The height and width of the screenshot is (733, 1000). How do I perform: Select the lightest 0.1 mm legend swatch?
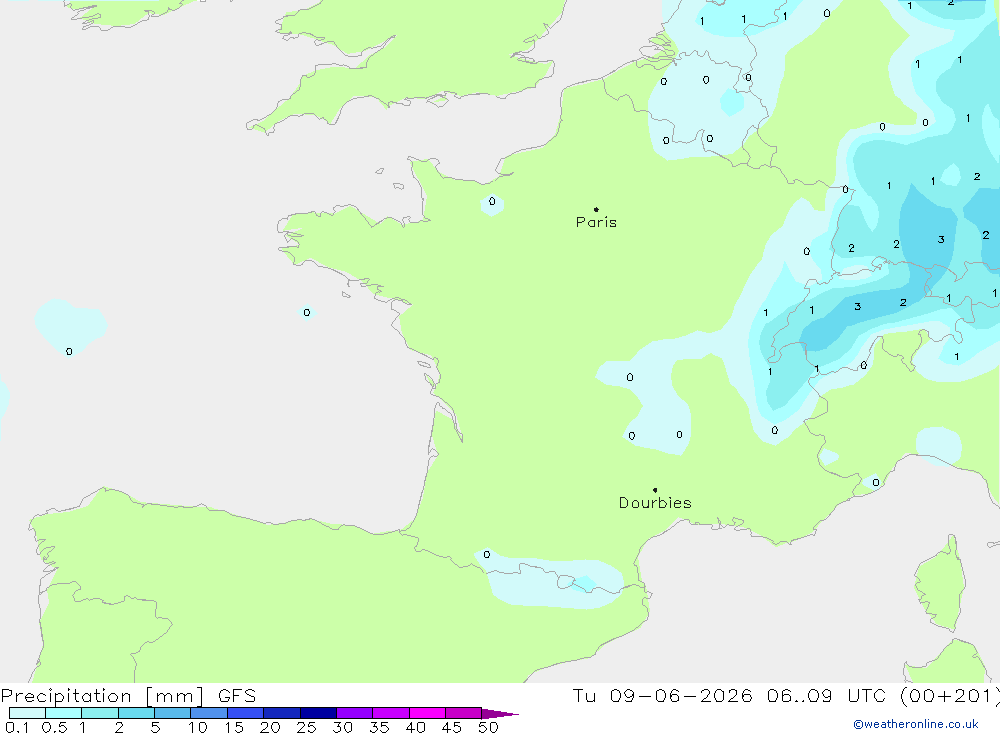(27, 713)
